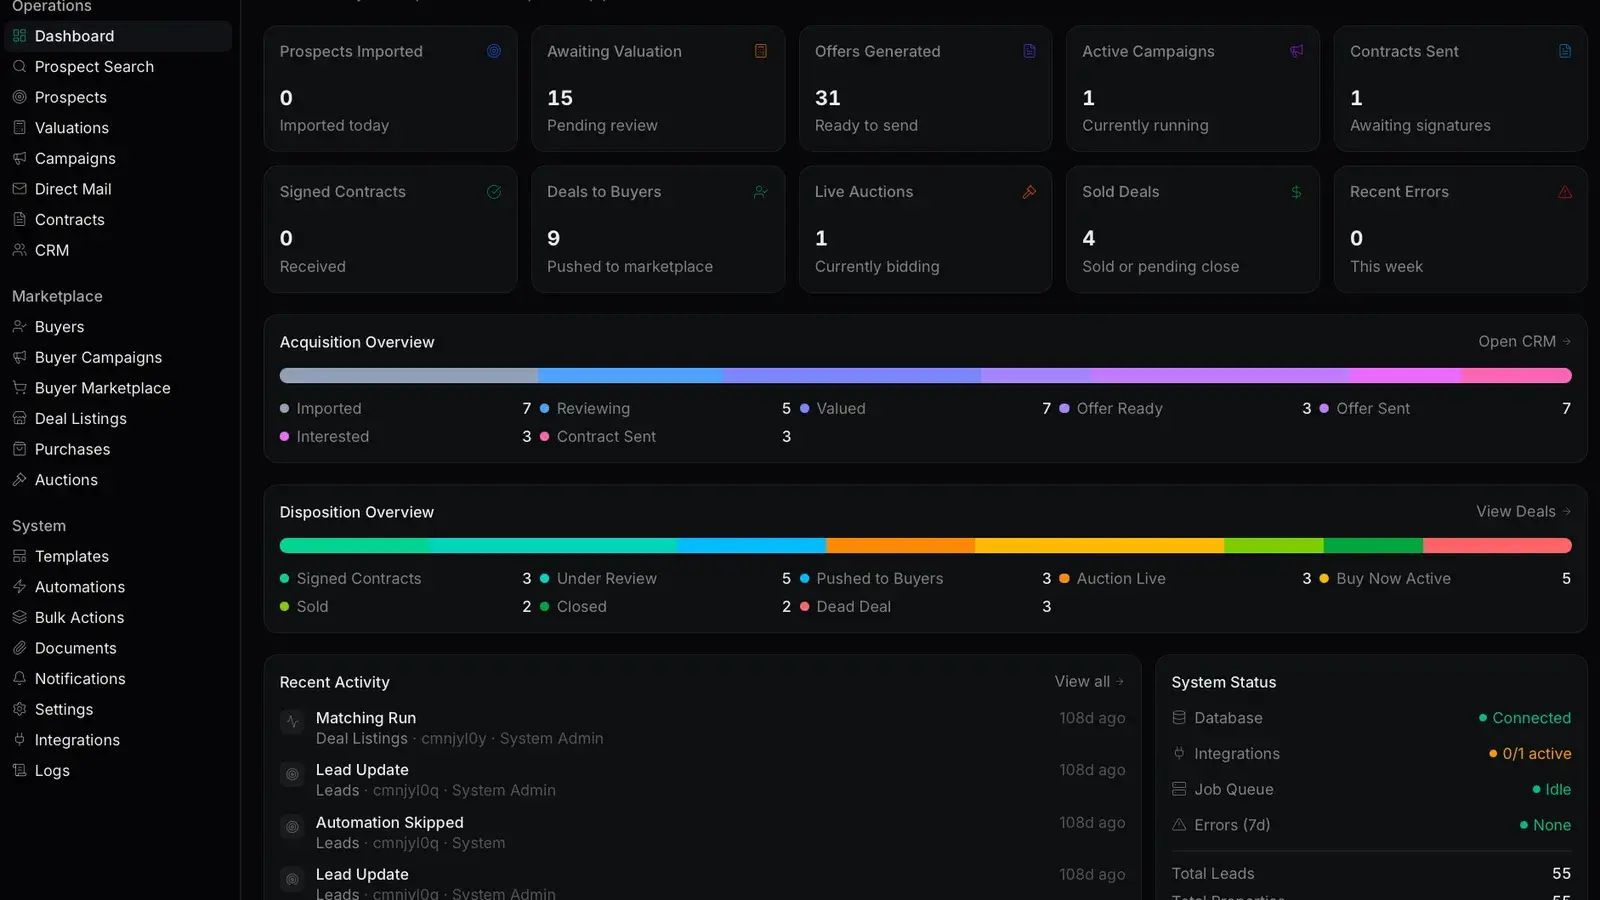The height and width of the screenshot is (900, 1600).
Task: Click the Contracts Sent stat card
Action: (x=1460, y=89)
